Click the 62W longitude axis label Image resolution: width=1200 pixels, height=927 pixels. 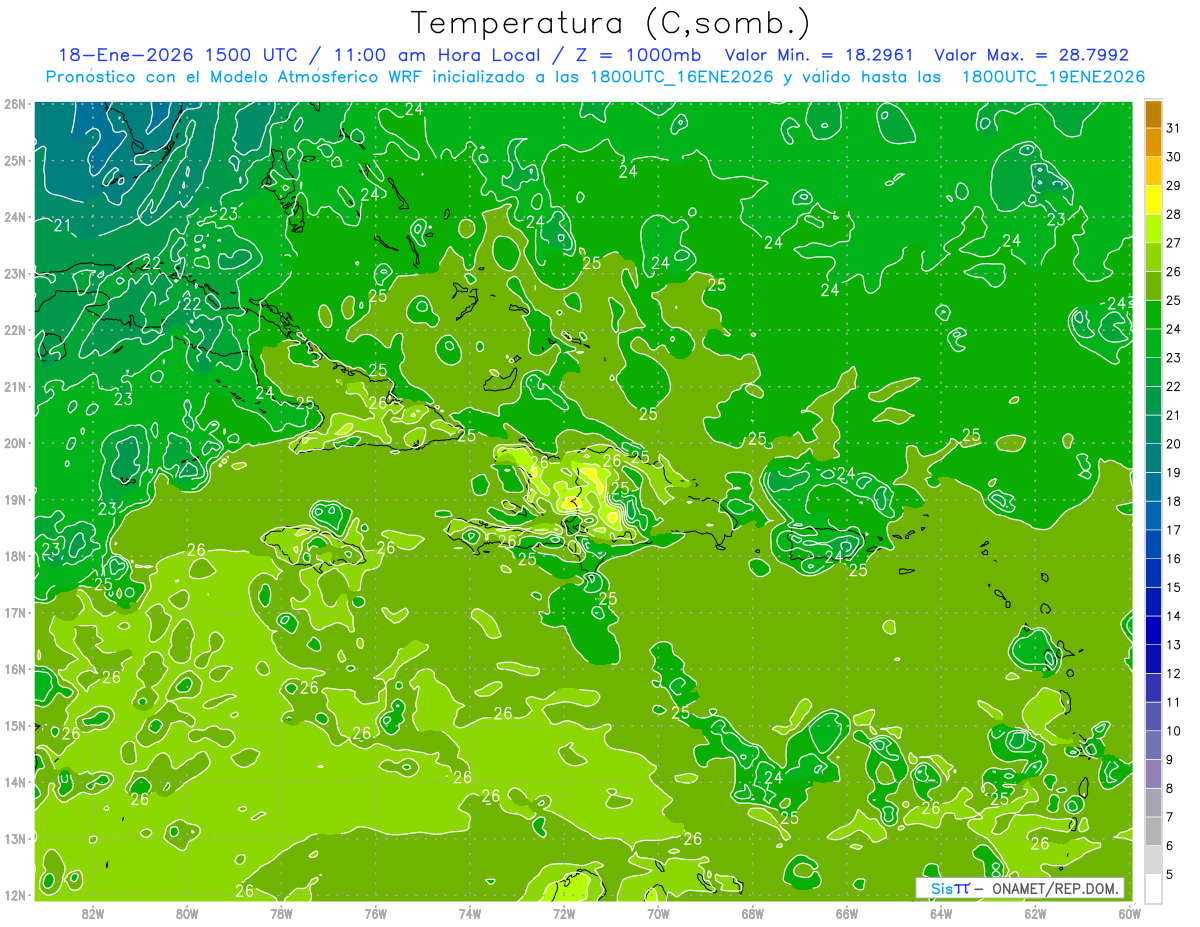pyautogui.click(x=1035, y=913)
